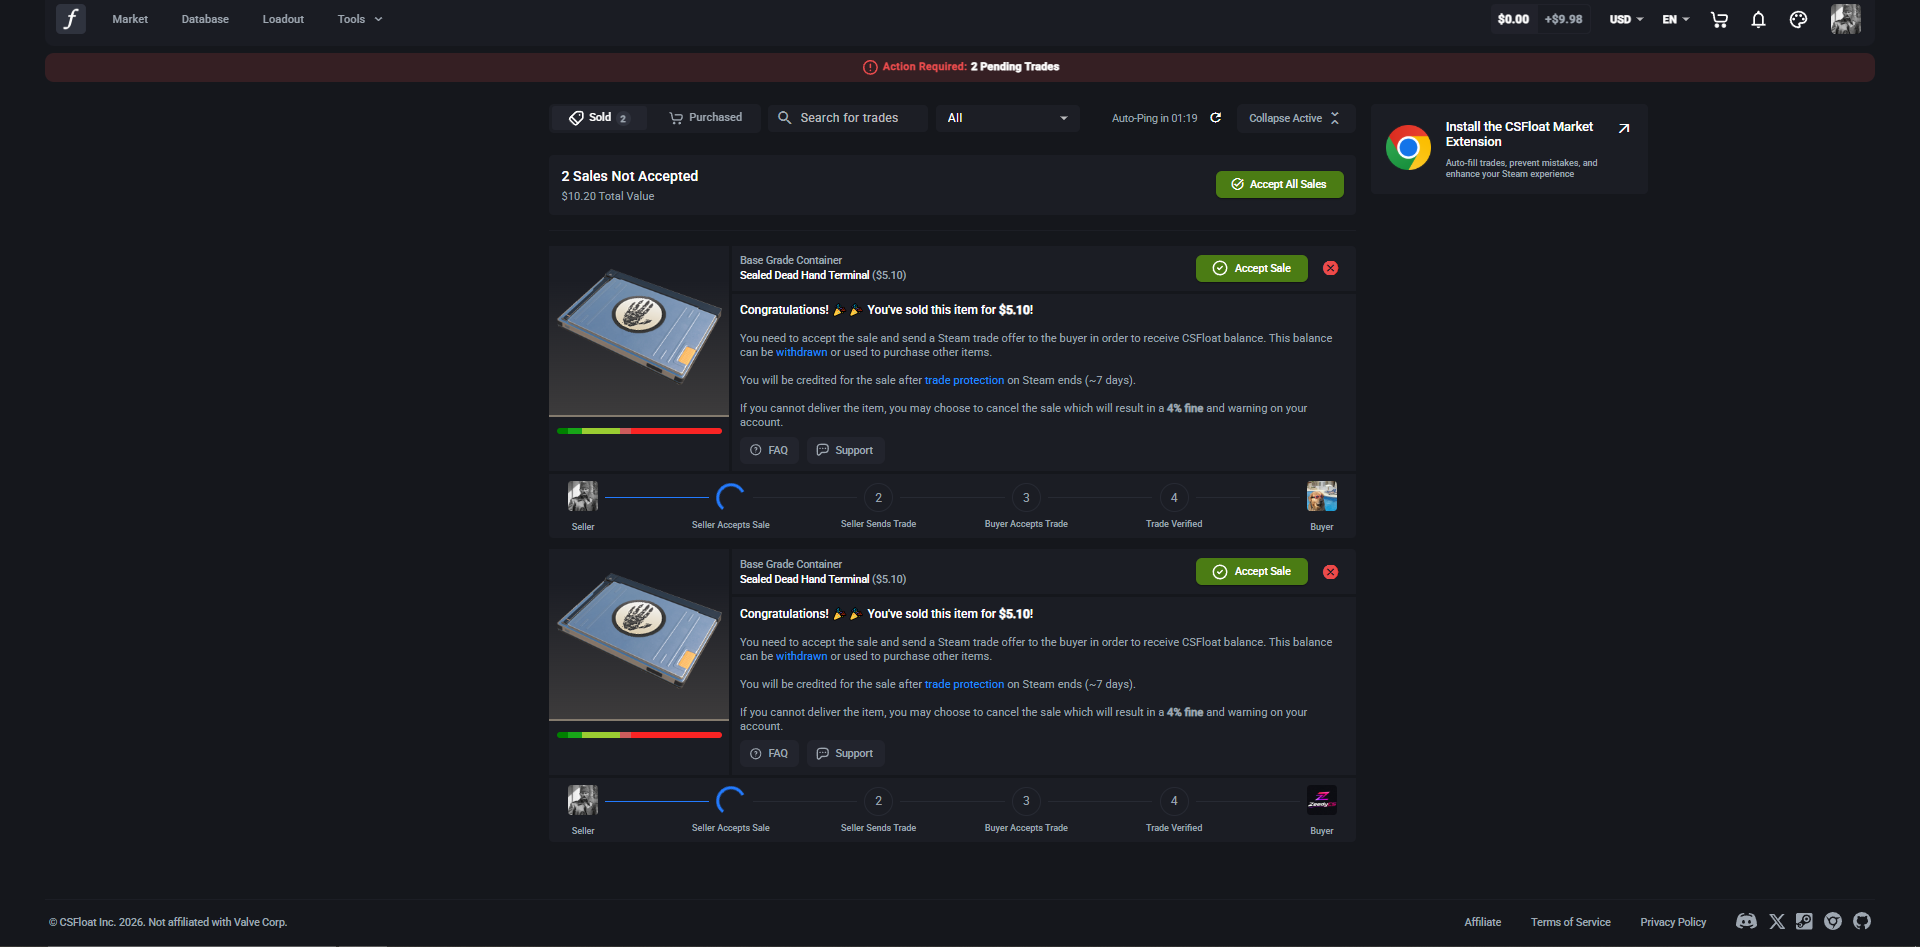
Task: Click the Search for trades field
Action: [848, 118]
